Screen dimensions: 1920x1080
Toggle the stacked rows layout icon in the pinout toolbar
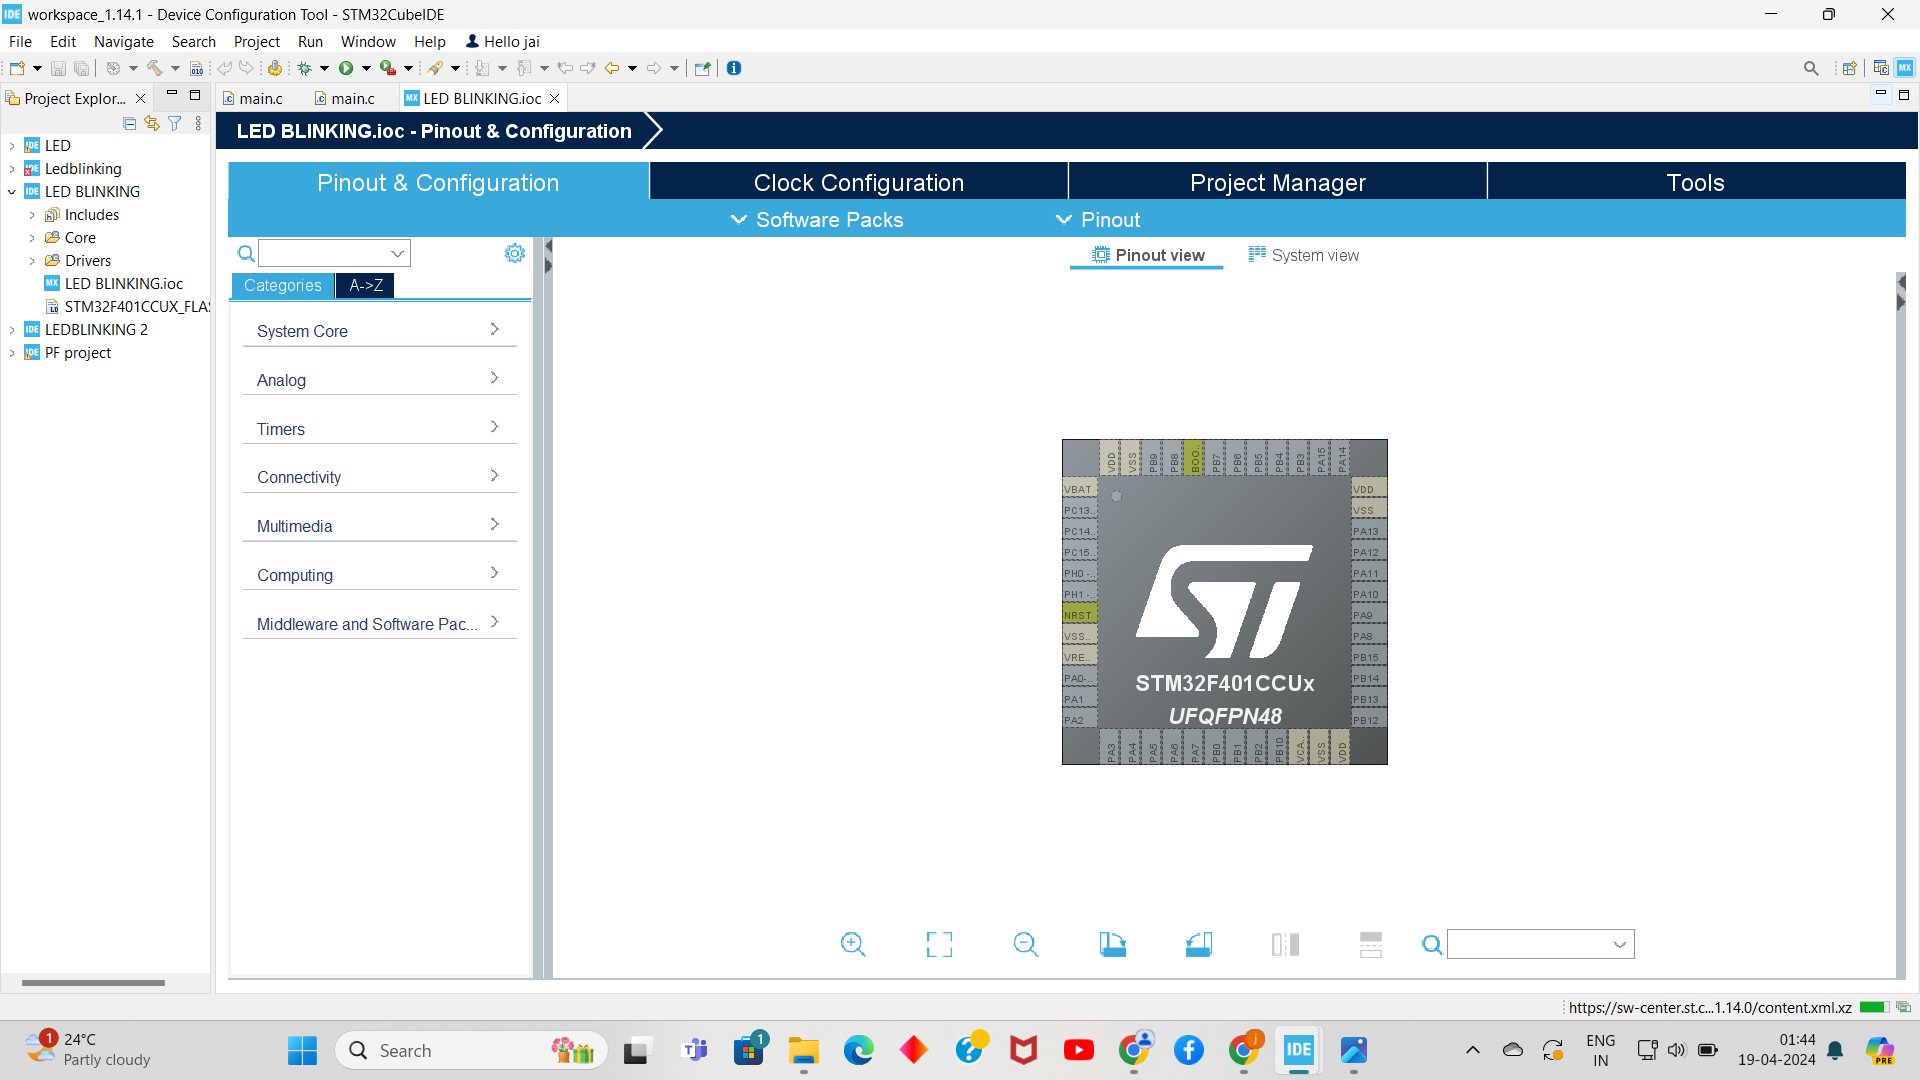pyautogui.click(x=1371, y=944)
